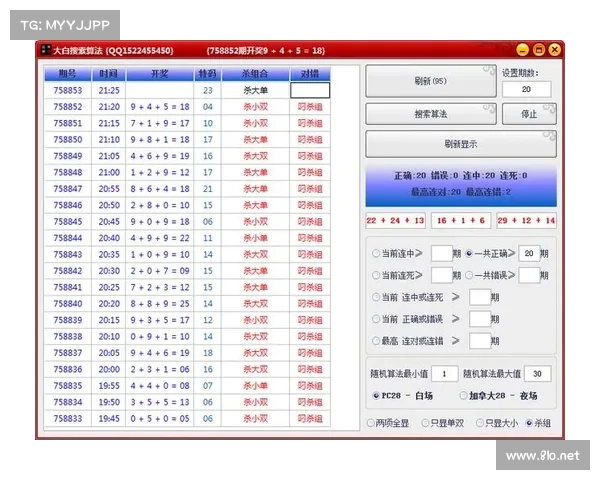Click result 2 + 8 + 0 = 10
Screen dimensions: 600x480
coord(160,205)
